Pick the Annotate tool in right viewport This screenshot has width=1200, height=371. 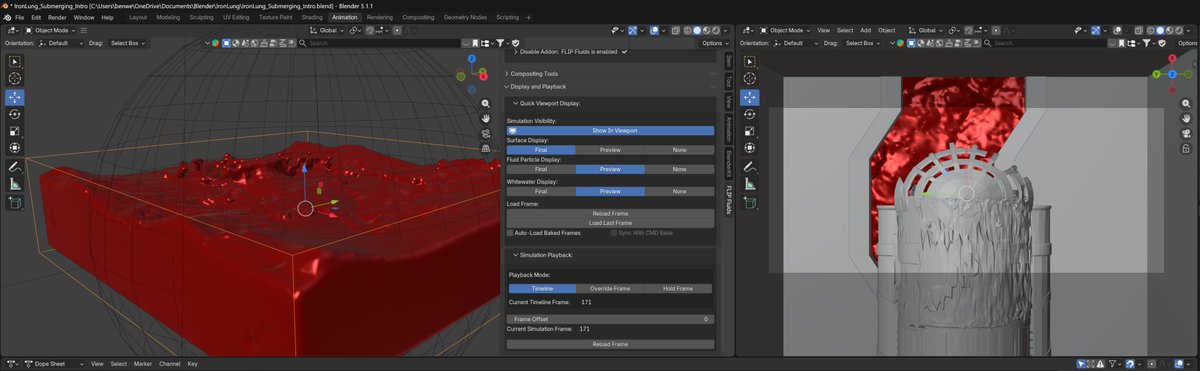point(750,167)
